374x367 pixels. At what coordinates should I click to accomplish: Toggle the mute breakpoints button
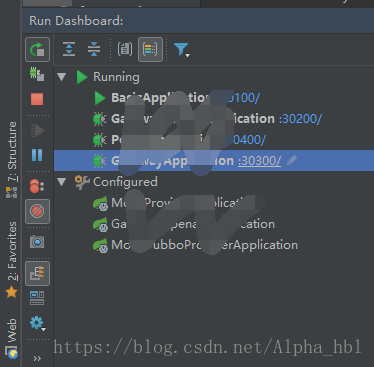[37, 211]
